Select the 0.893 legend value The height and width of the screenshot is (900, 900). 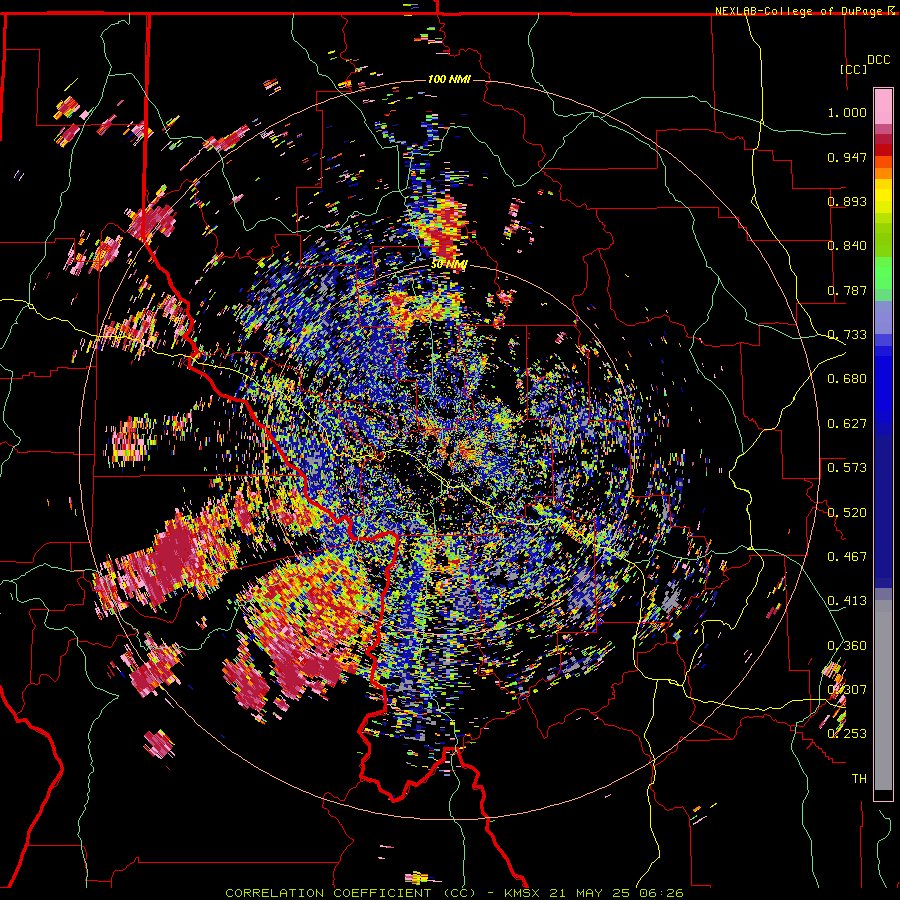click(847, 201)
